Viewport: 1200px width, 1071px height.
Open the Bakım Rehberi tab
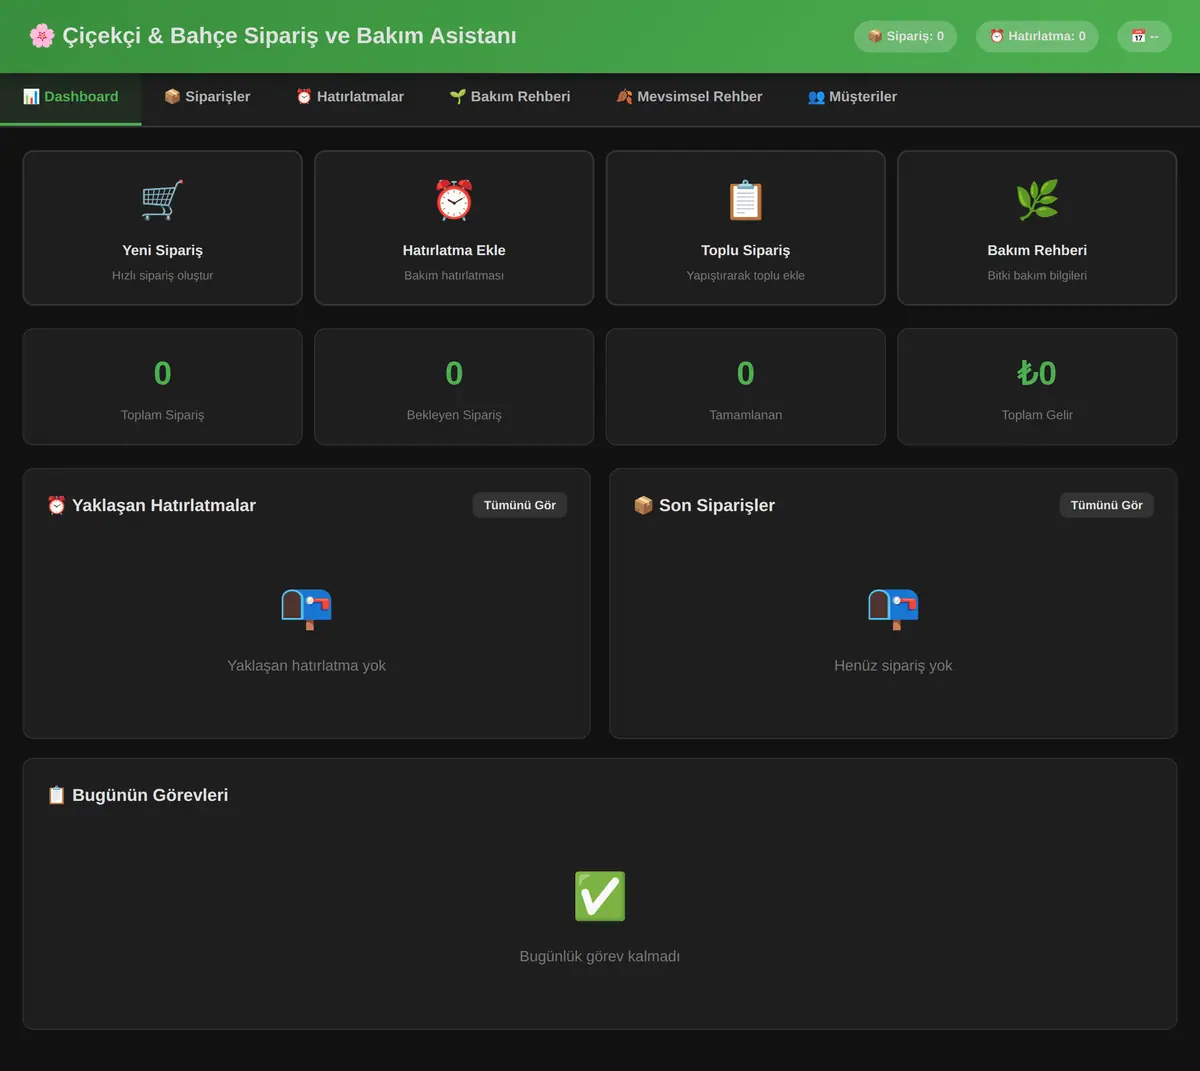[x=510, y=97]
